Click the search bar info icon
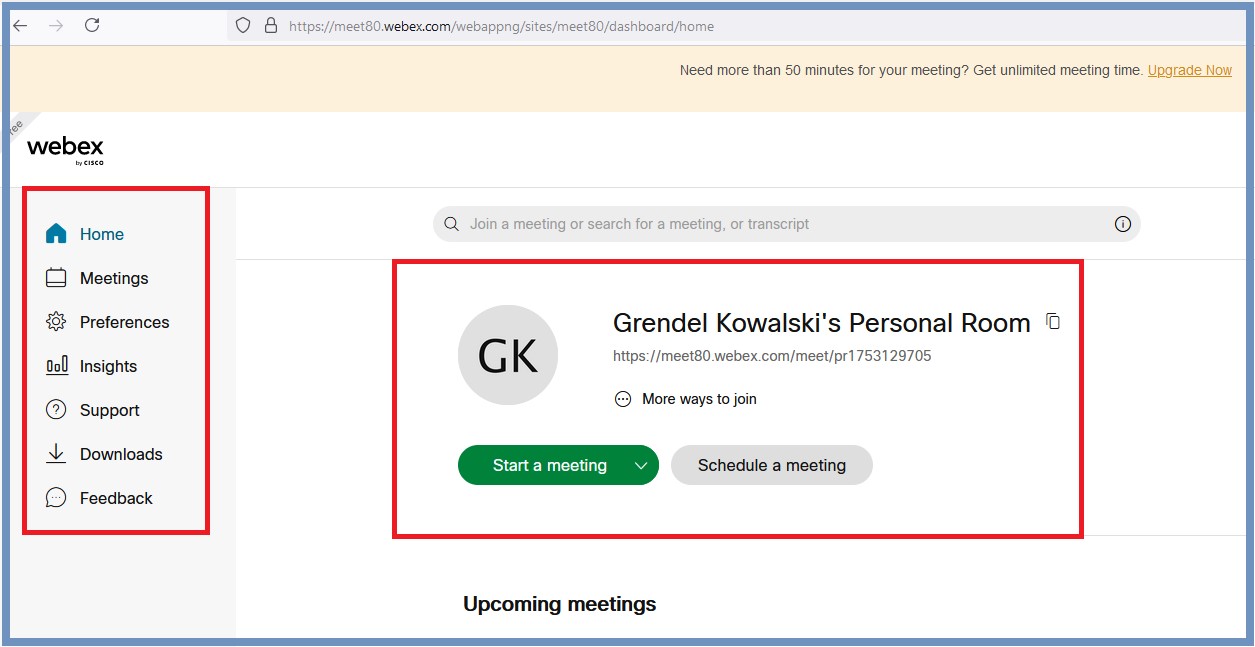Viewport: 1255px width, 647px height. [x=1122, y=224]
